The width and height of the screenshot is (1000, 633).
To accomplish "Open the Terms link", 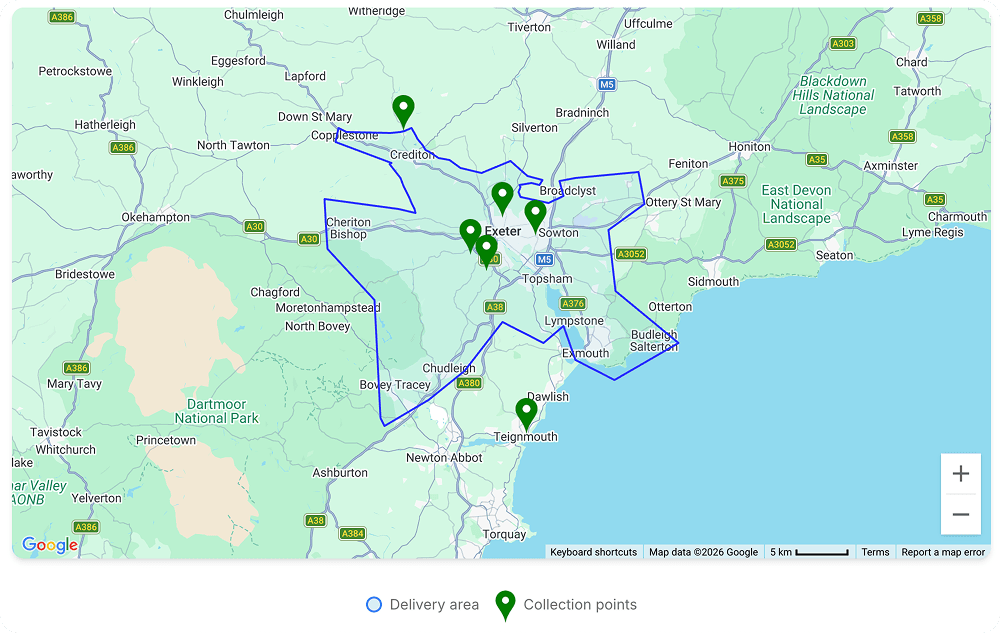I will tap(875, 552).
